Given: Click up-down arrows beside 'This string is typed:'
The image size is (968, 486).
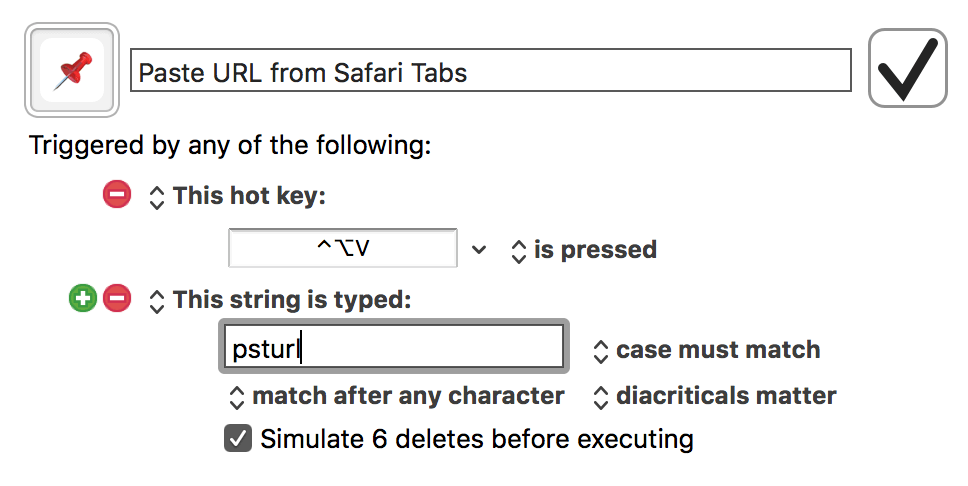Looking at the screenshot, I should pos(156,300).
